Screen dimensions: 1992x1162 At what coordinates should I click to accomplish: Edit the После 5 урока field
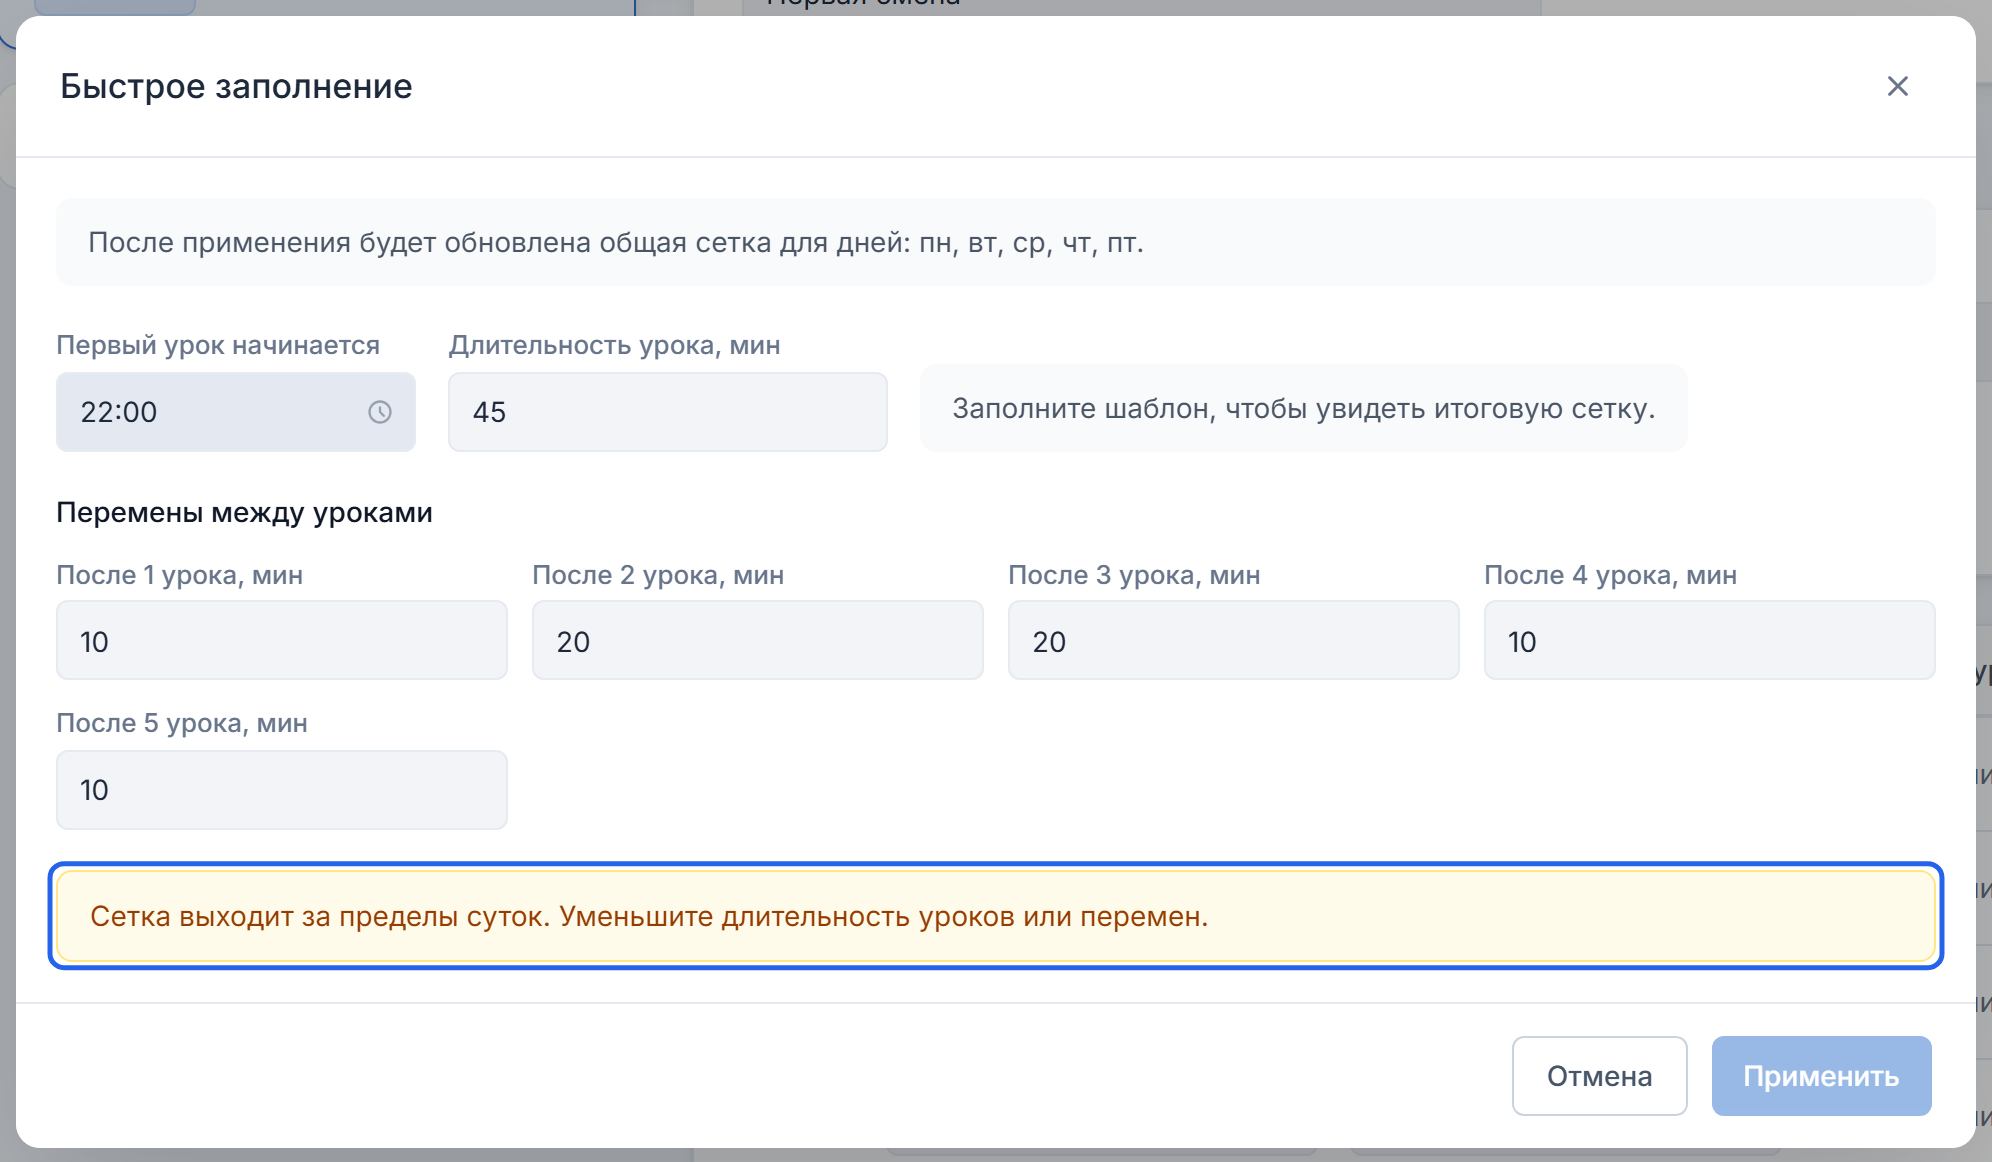tap(282, 790)
